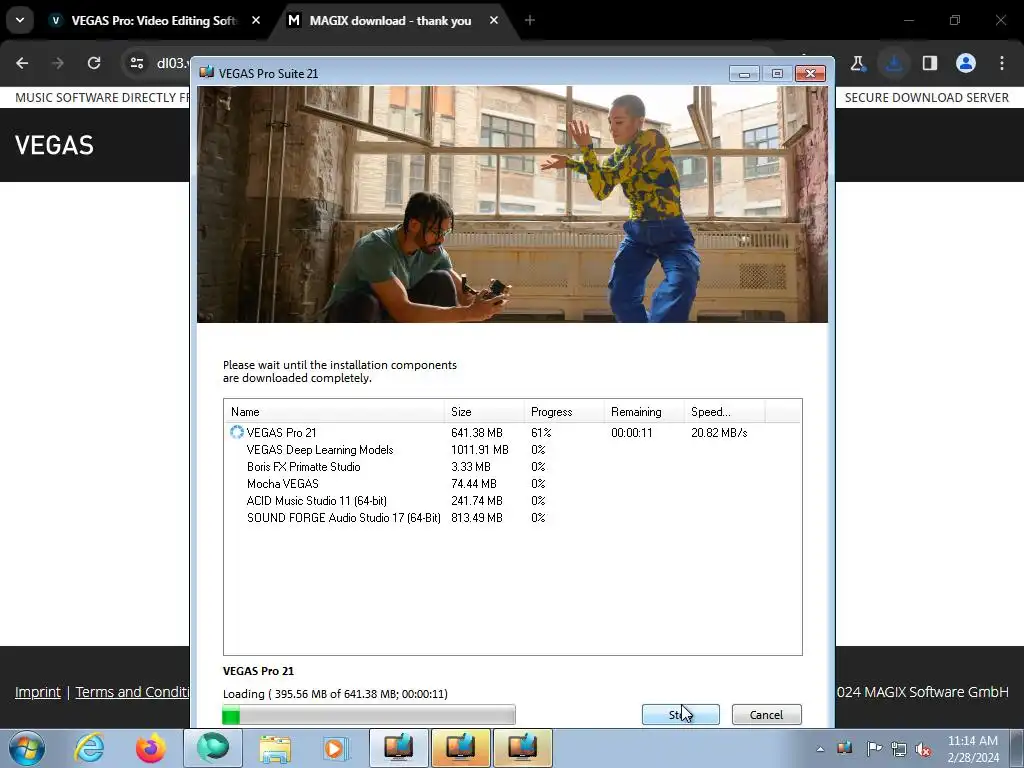The height and width of the screenshot is (768, 1024).
Task: Click the Imprint link in the footer
Action: click(x=38, y=692)
